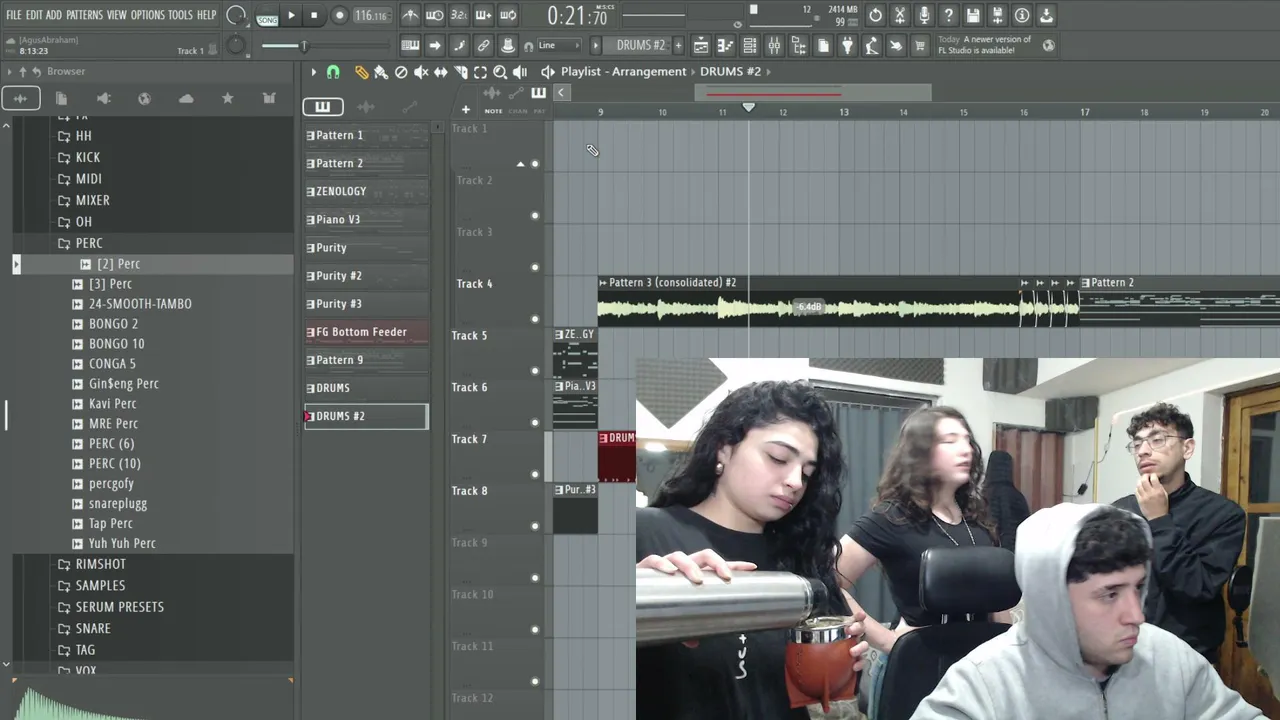Viewport: 1280px width, 720px height.
Task: Save the project with floppy icon
Action: tap(973, 15)
